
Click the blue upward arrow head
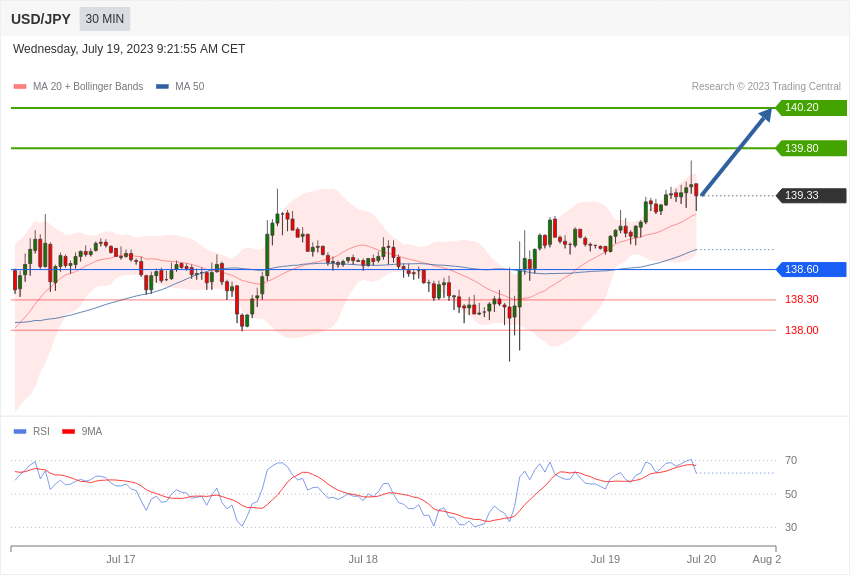pos(765,115)
